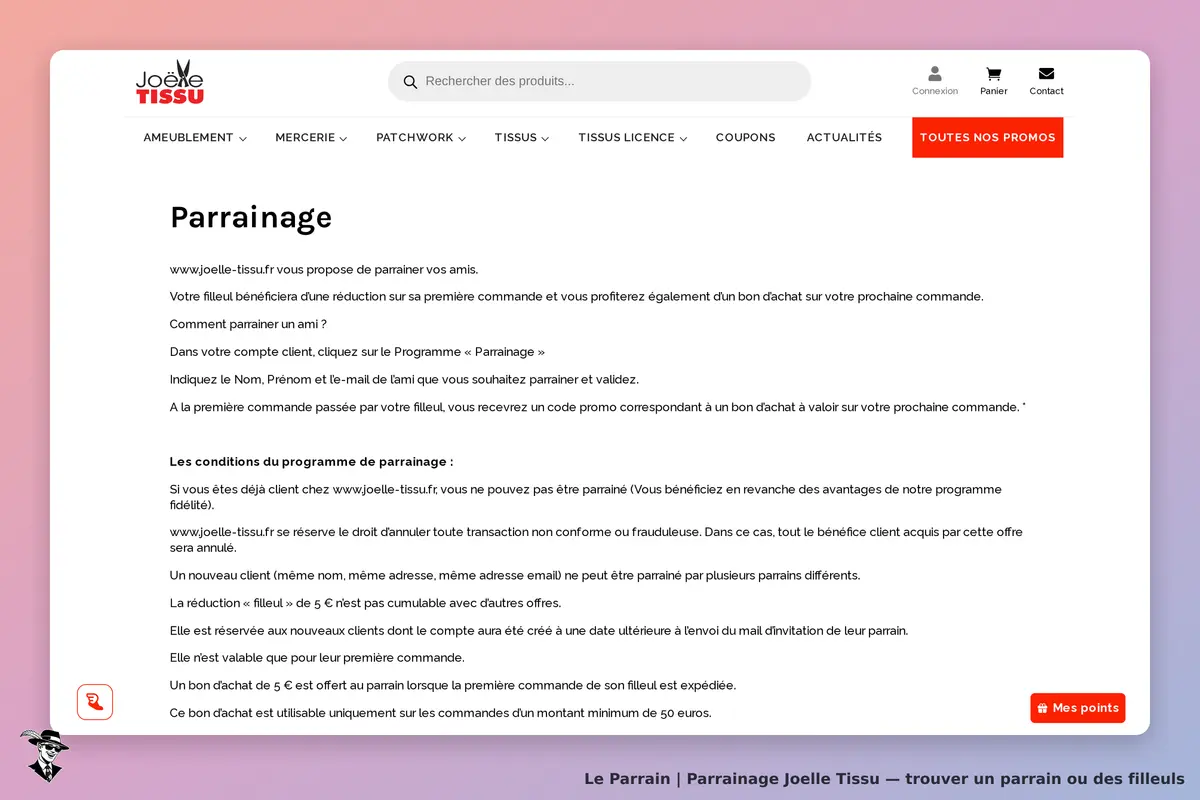
Task: Open the AMEUBLEMENT menu
Action: tap(188, 138)
